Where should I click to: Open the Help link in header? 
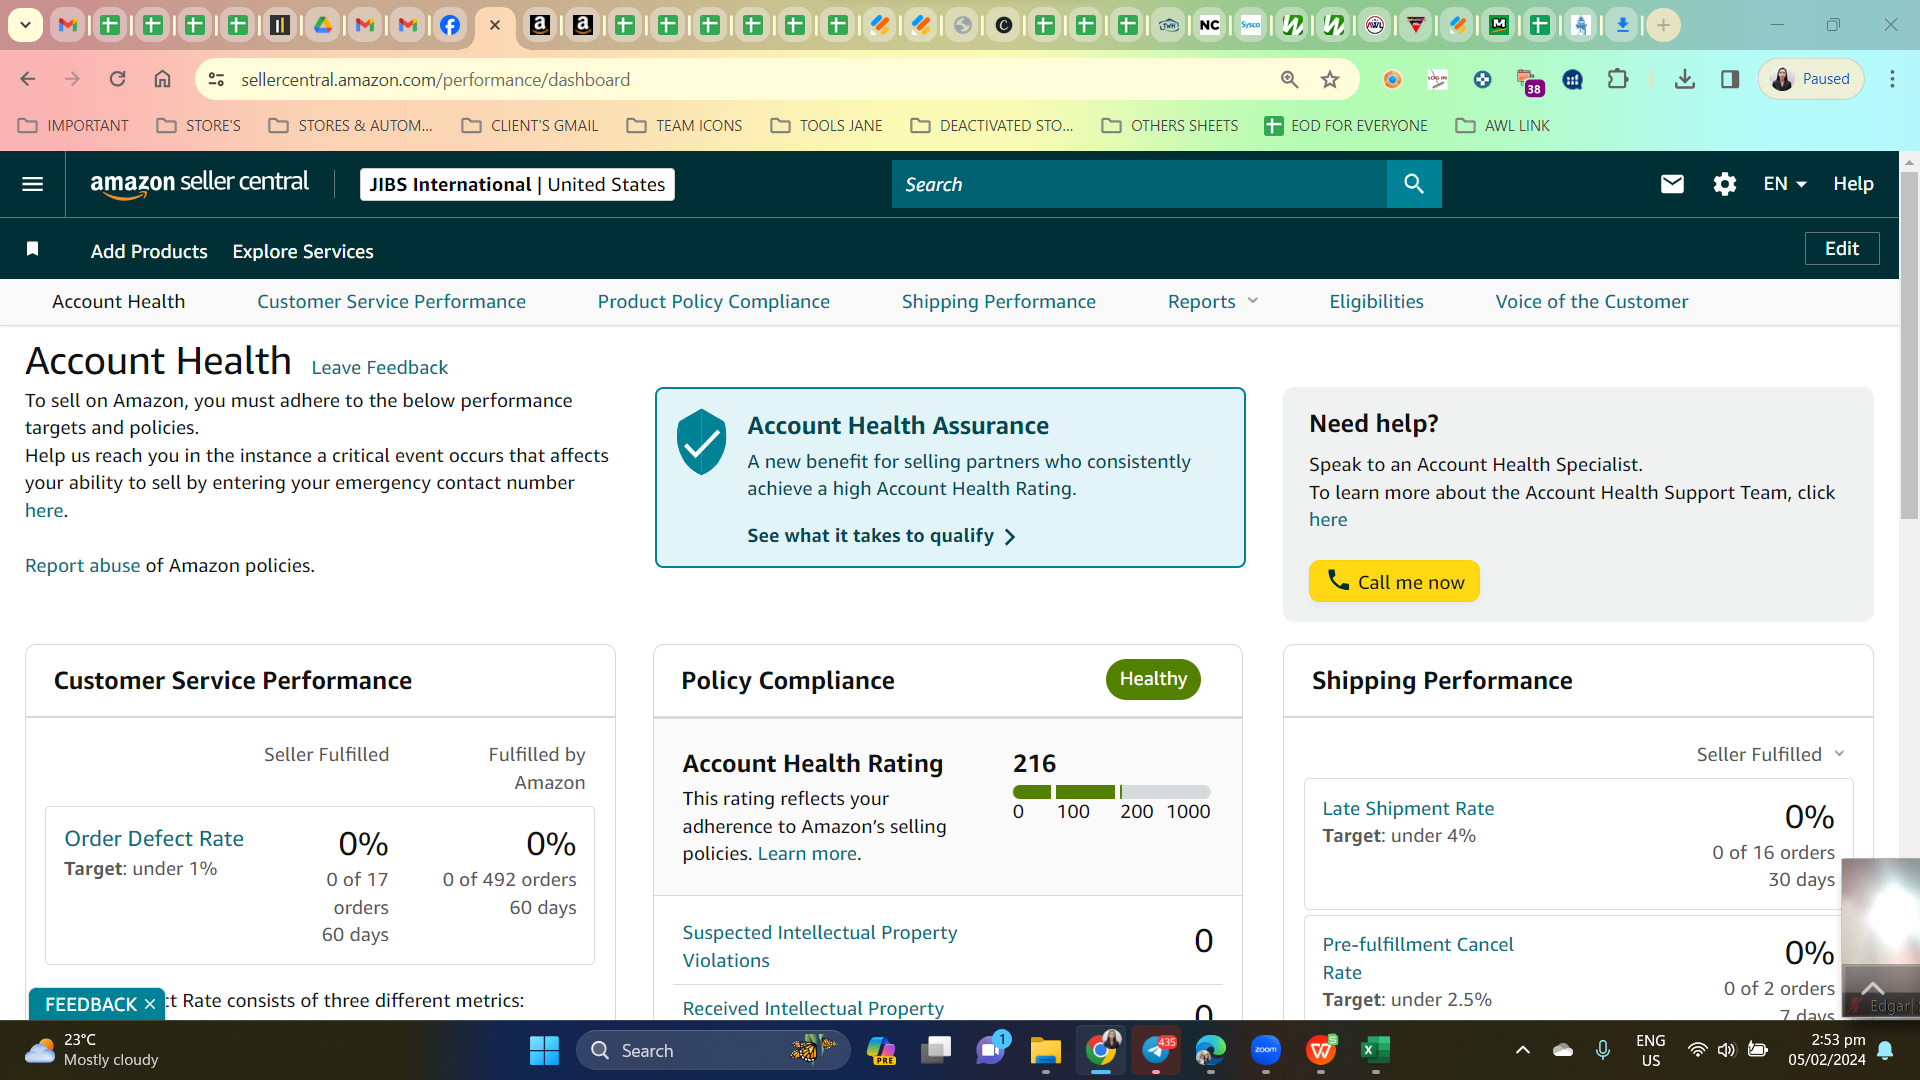pyautogui.click(x=1853, y=184)
